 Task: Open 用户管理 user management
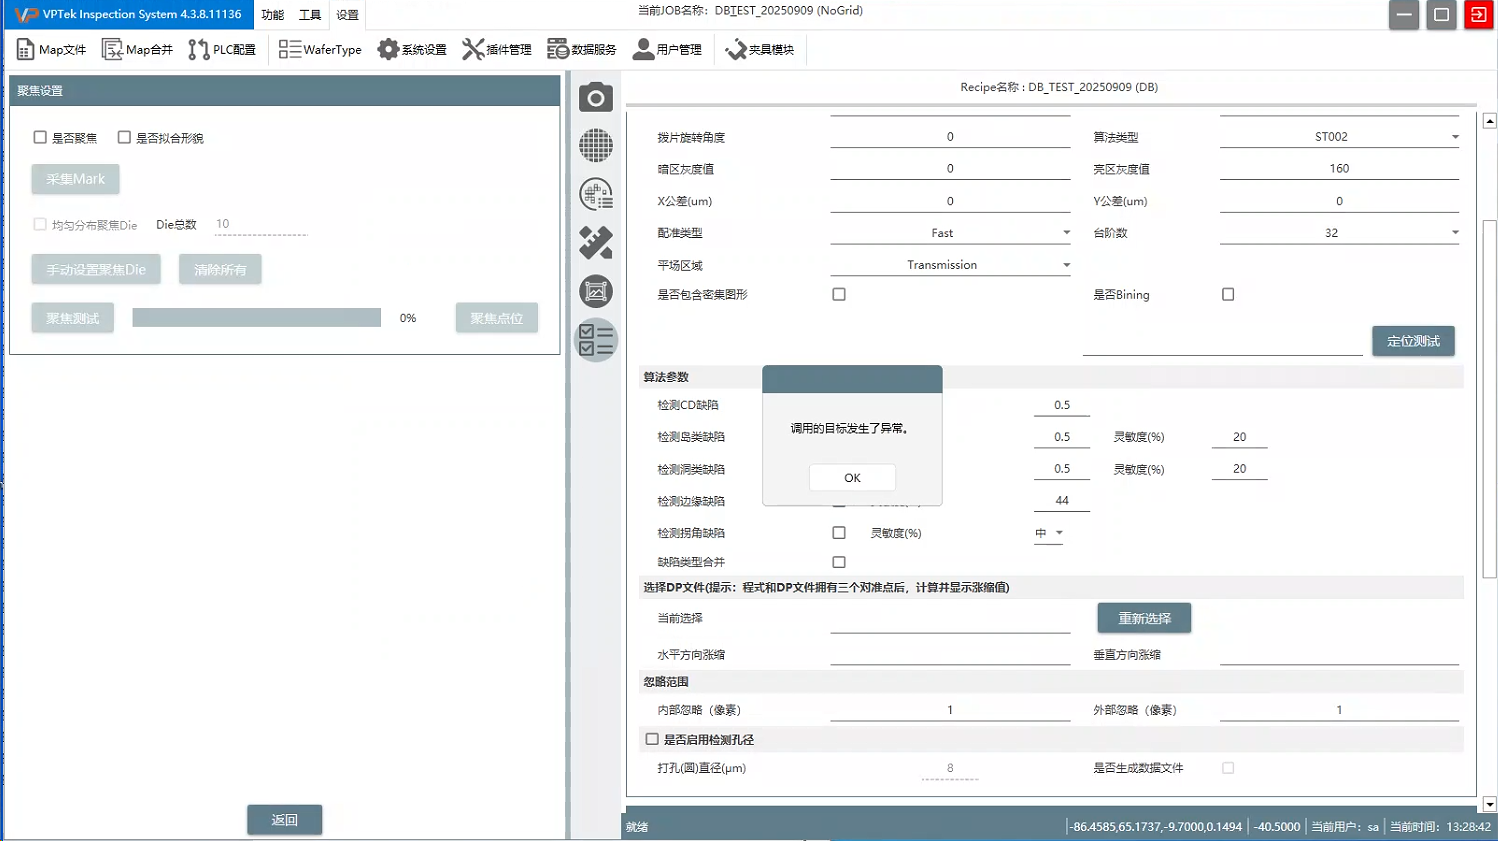coord(668,49)
